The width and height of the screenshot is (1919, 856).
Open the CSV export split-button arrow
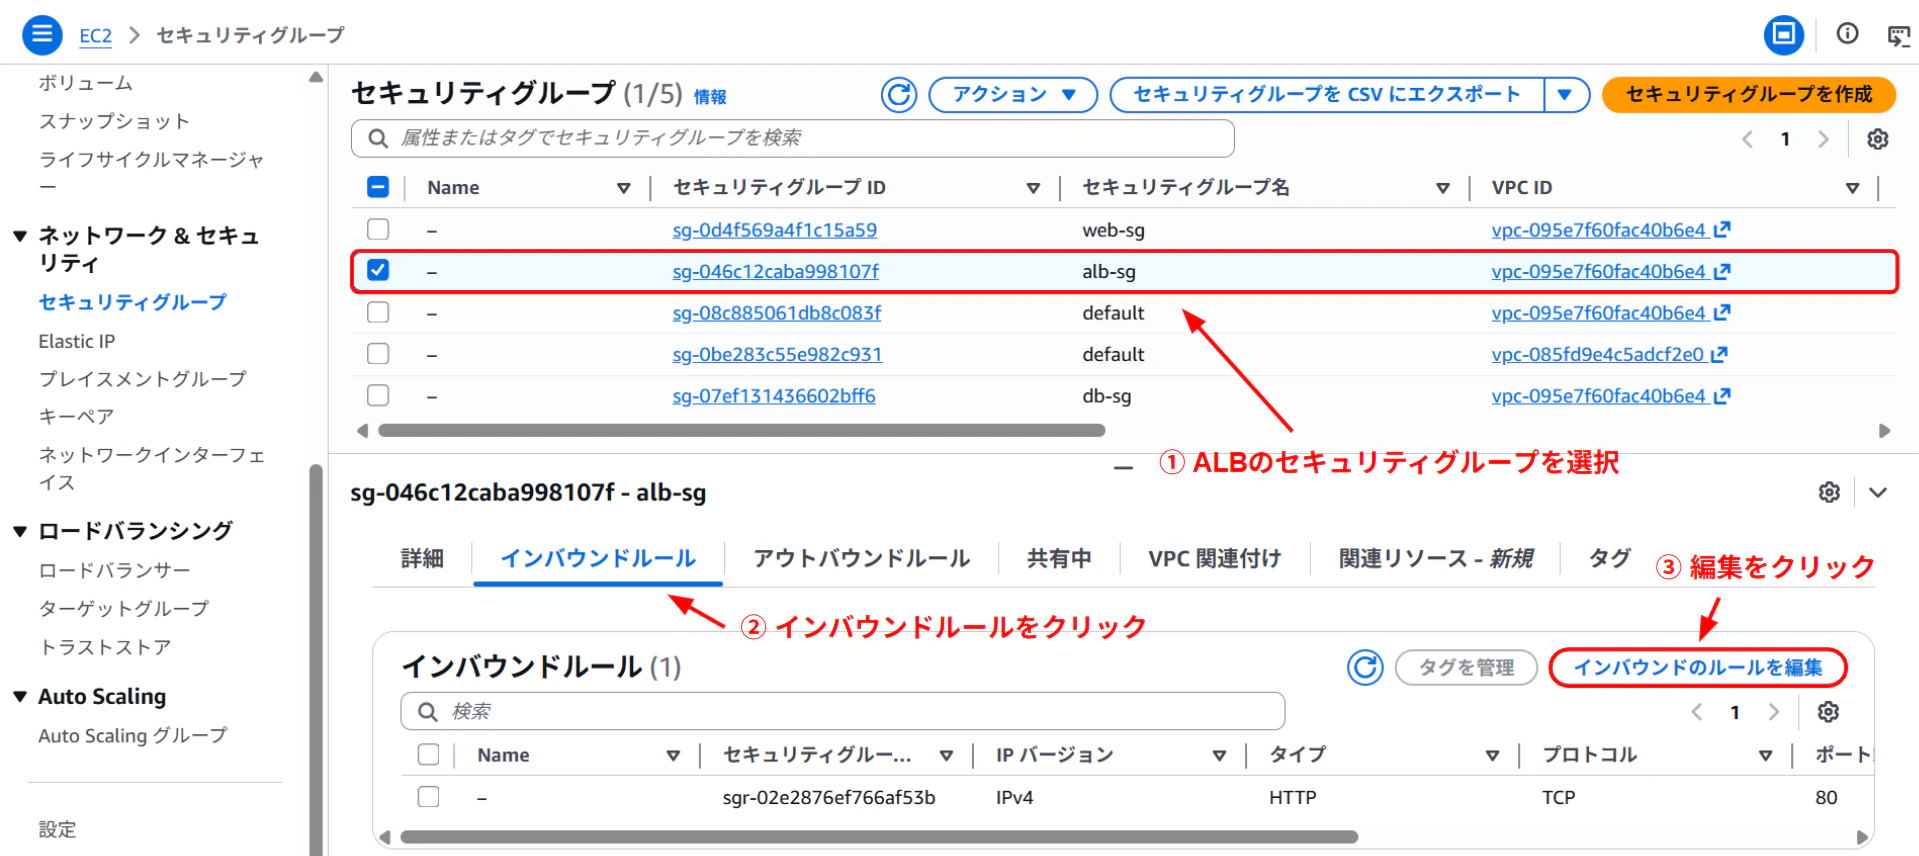pyautogui.click(x=1566, y=95)
